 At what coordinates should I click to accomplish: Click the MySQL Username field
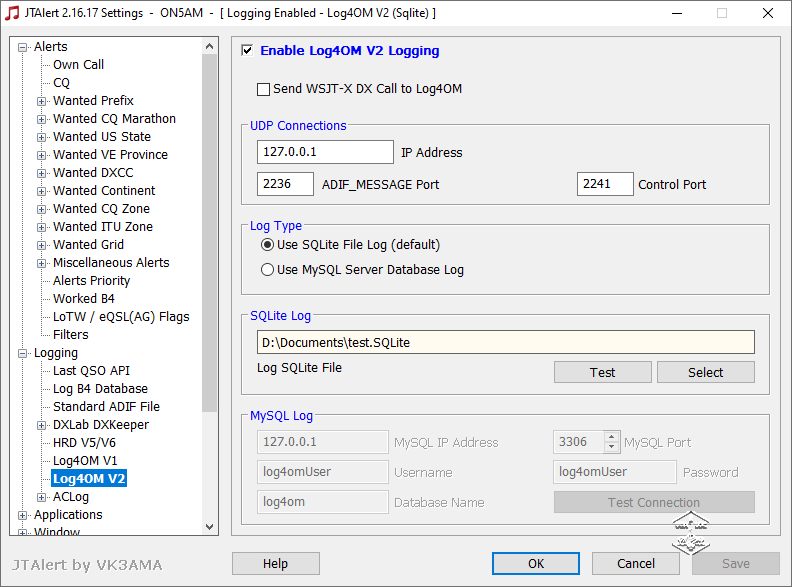tap(323, 472)
